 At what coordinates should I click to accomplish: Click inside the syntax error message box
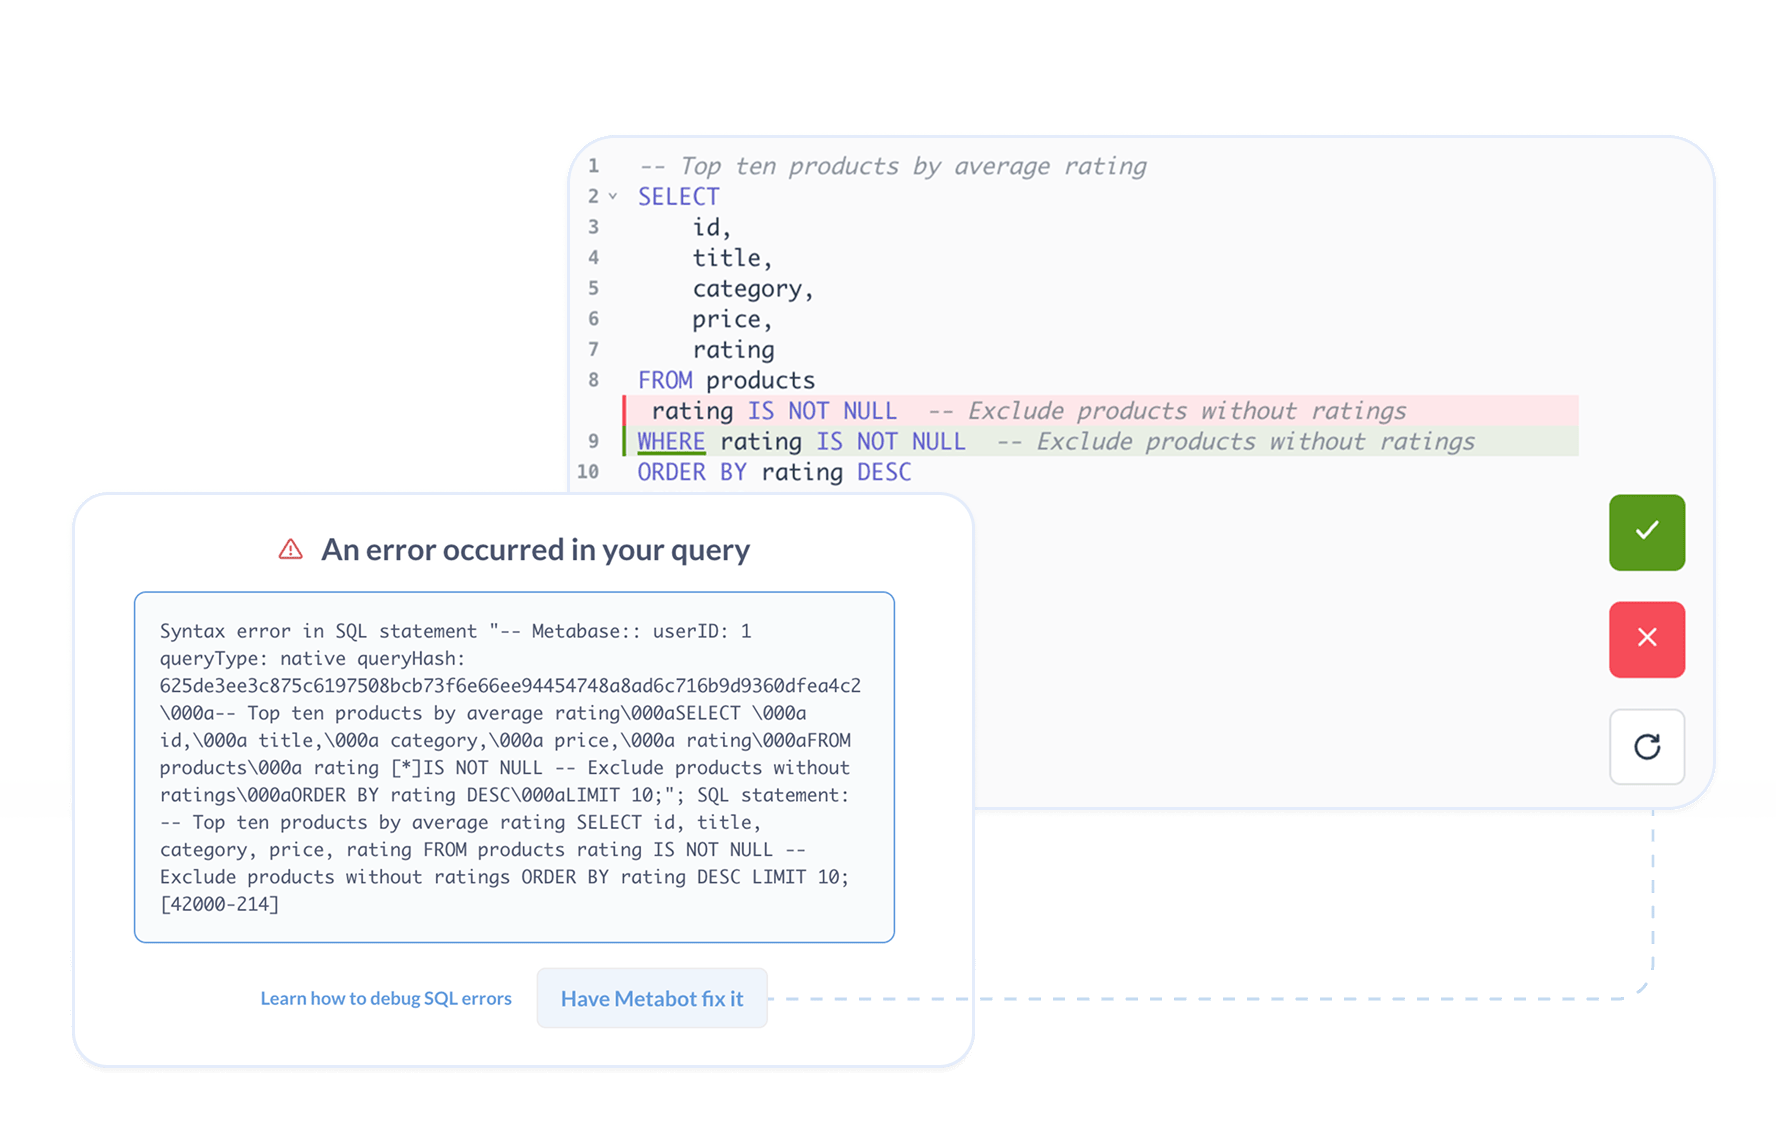[x=514, y=767]
